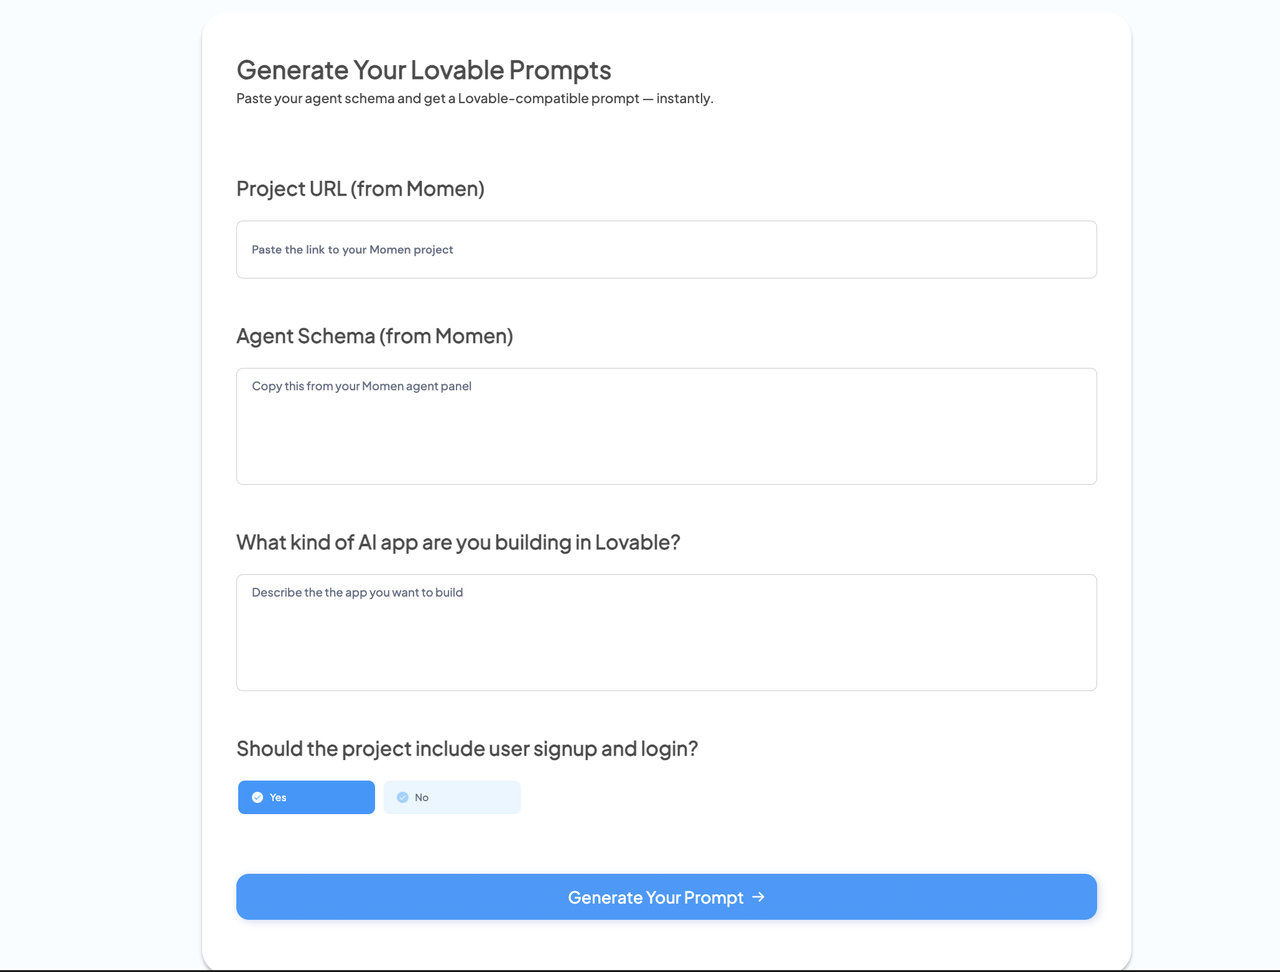The image size is (1280, 972).
Task: Click the subtitle about pasting your agent schema
Action: pyautogui.click(x=474, y=98)
